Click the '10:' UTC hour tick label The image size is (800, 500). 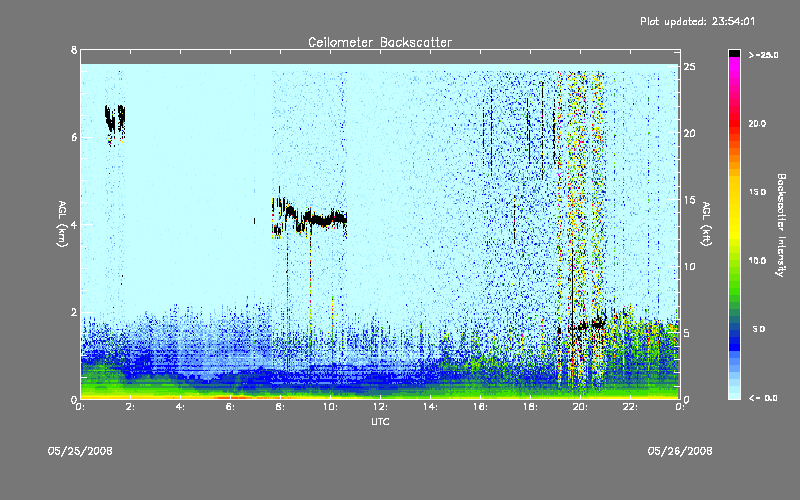point(330,407)
